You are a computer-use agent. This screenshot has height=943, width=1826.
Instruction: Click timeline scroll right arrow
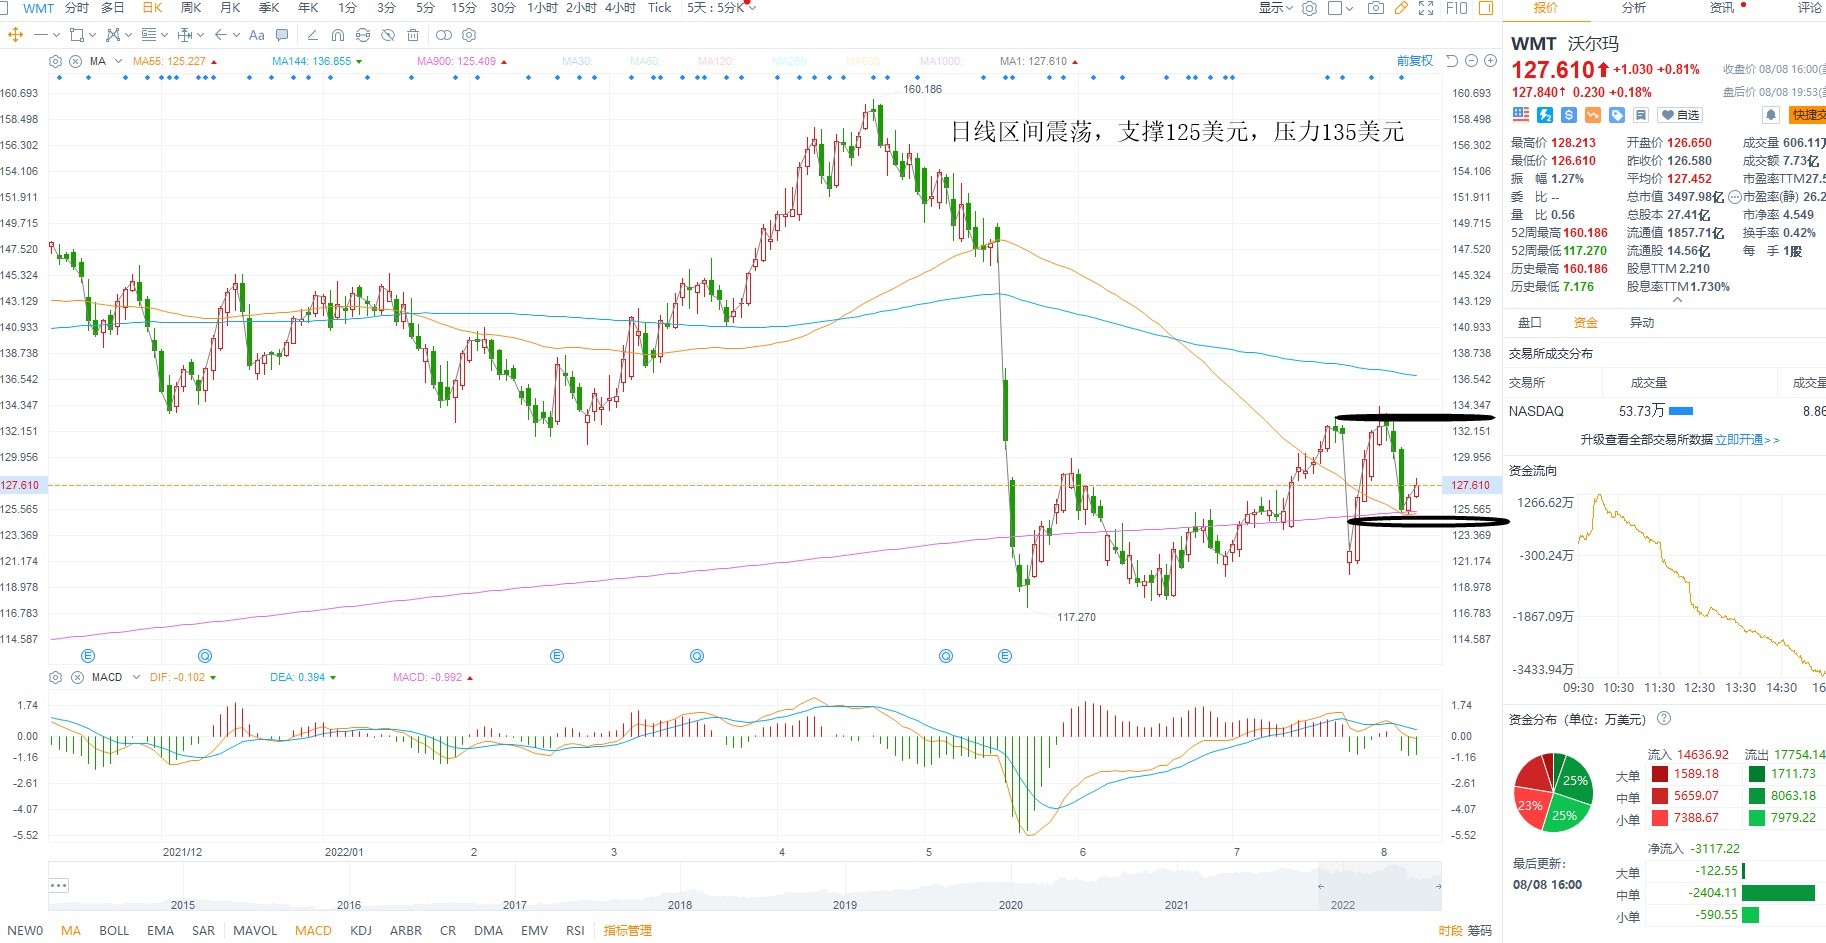(x=1438, y=886)
